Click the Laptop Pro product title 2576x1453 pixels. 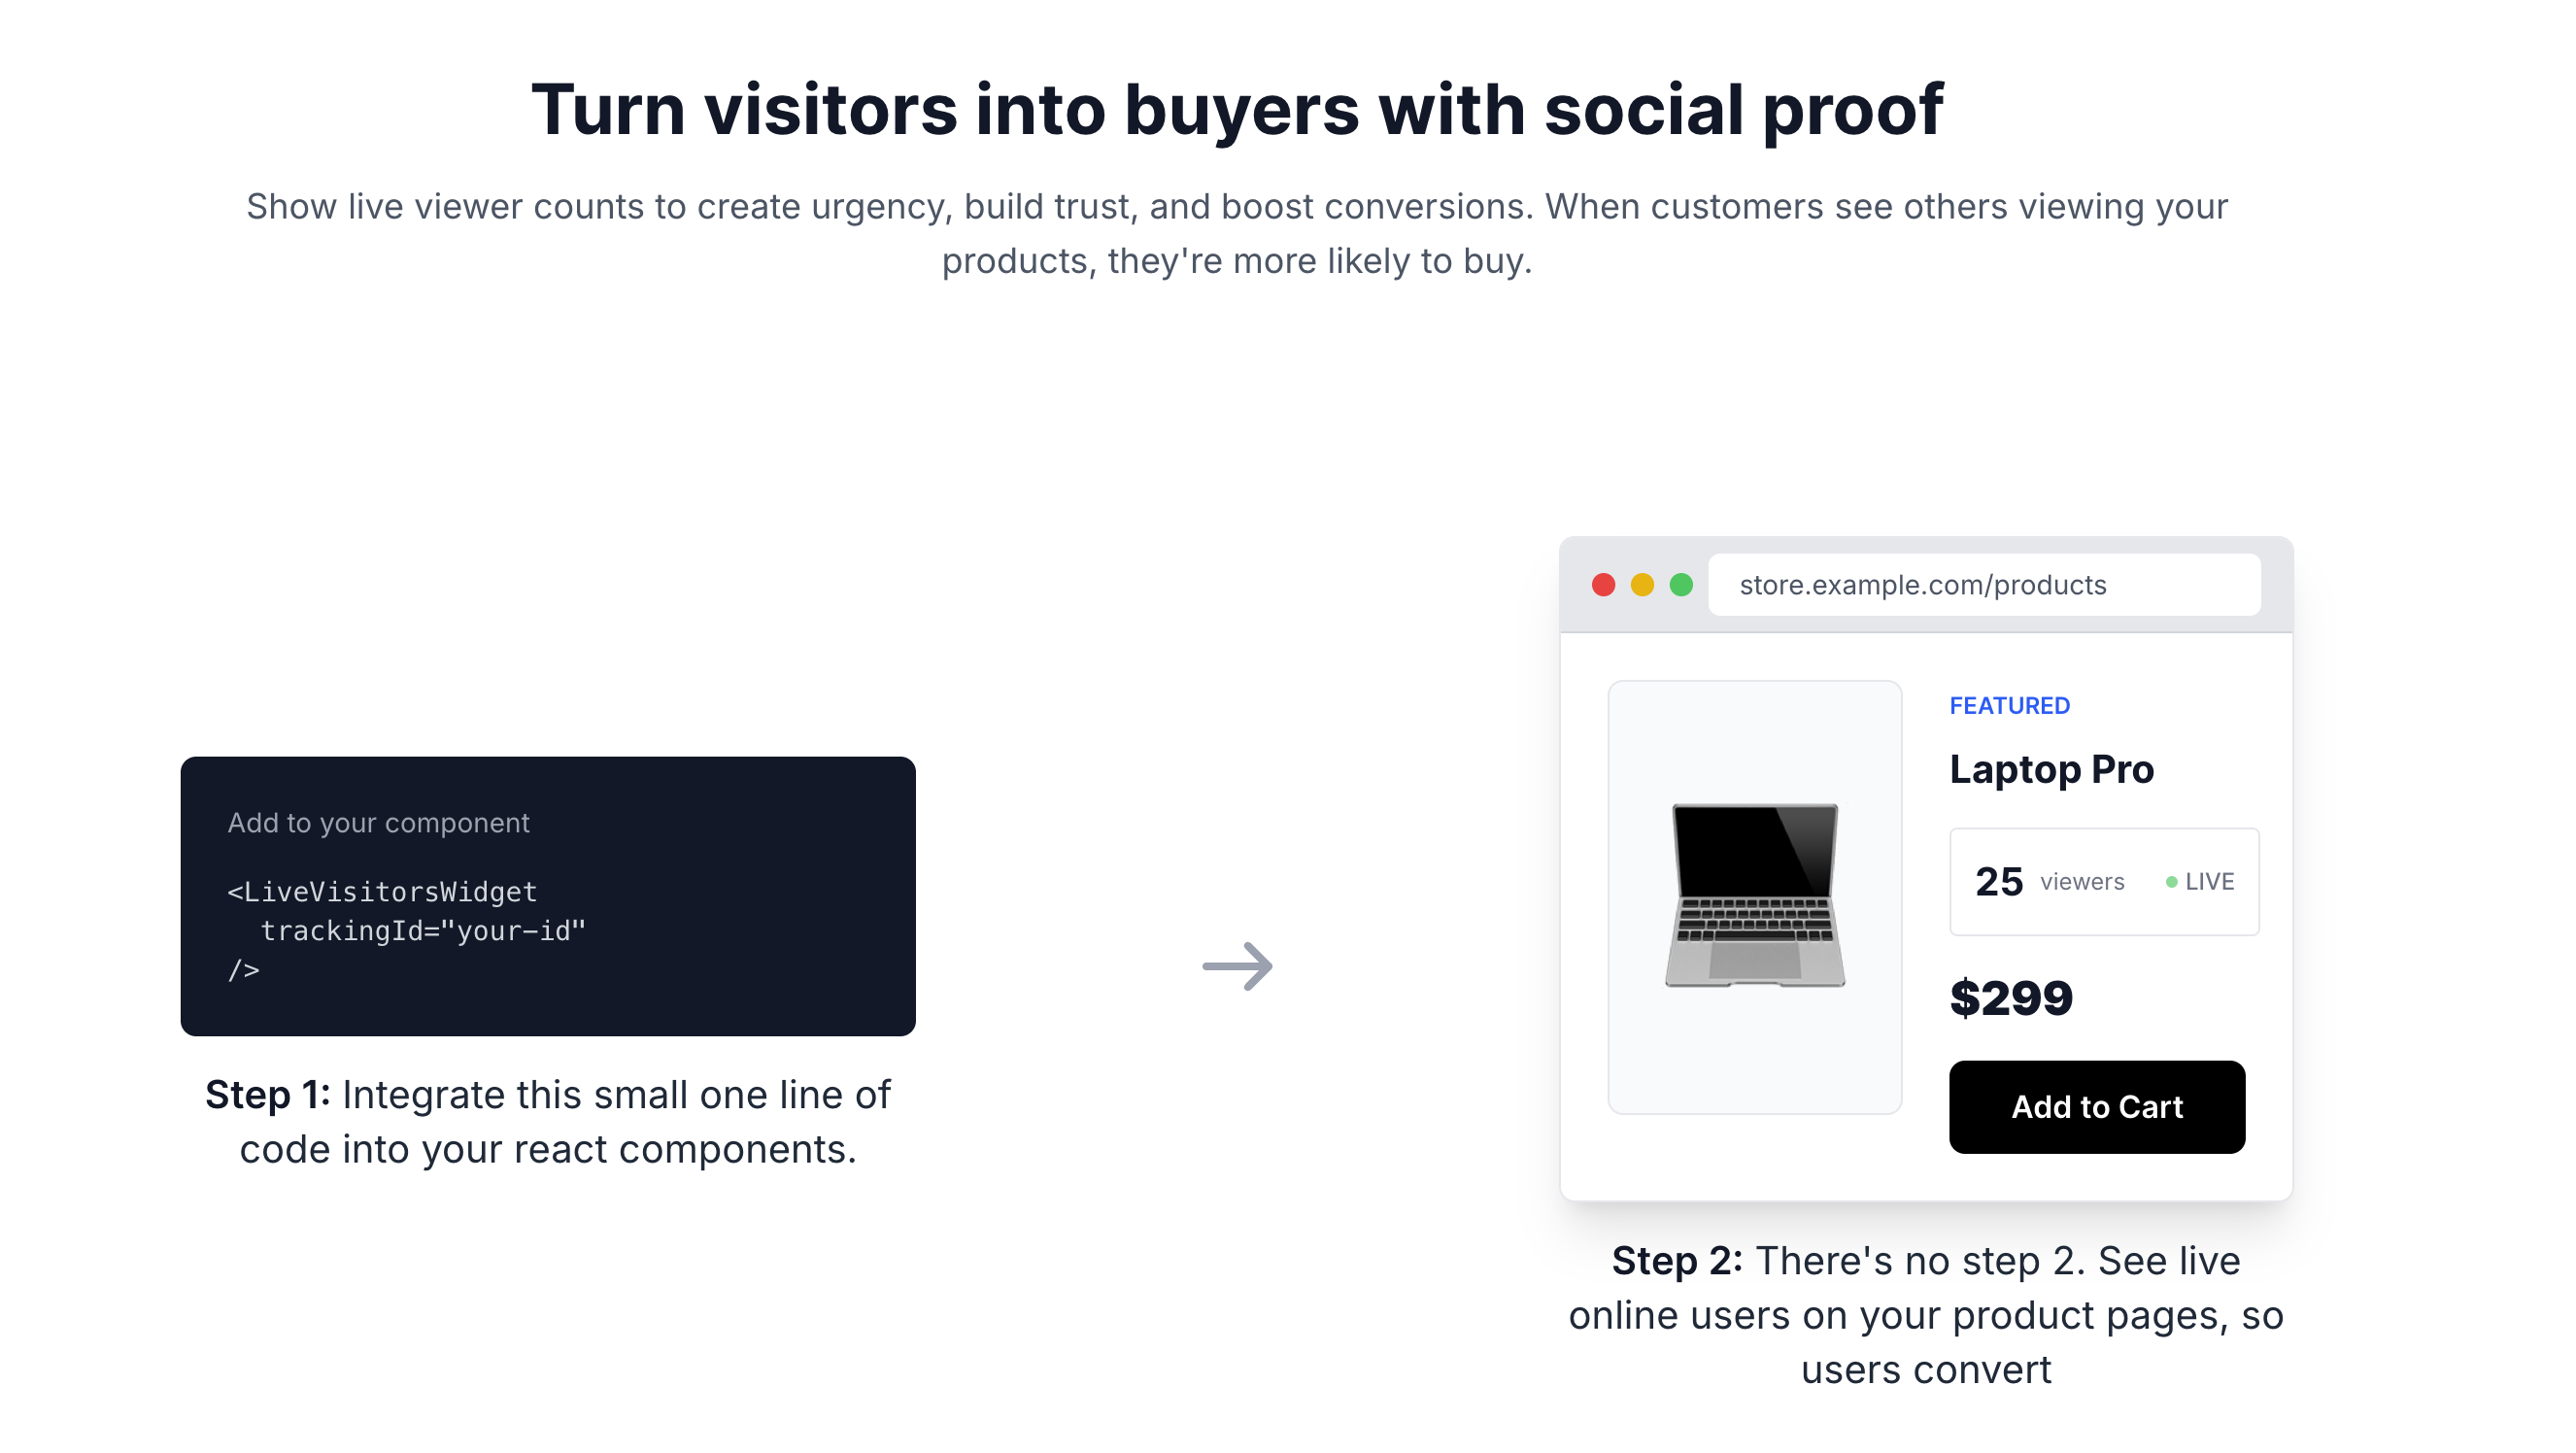click(2052, 769)
